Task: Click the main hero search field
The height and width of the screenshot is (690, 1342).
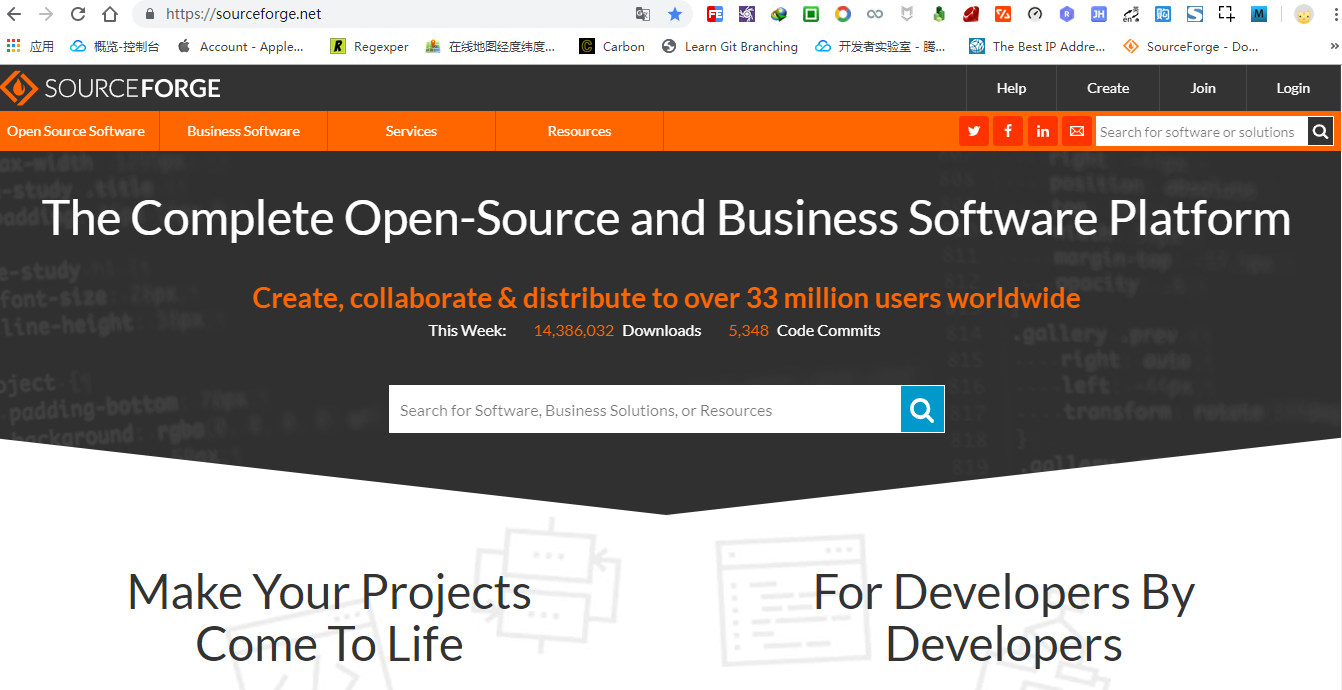Action: [x=644, y=410]
